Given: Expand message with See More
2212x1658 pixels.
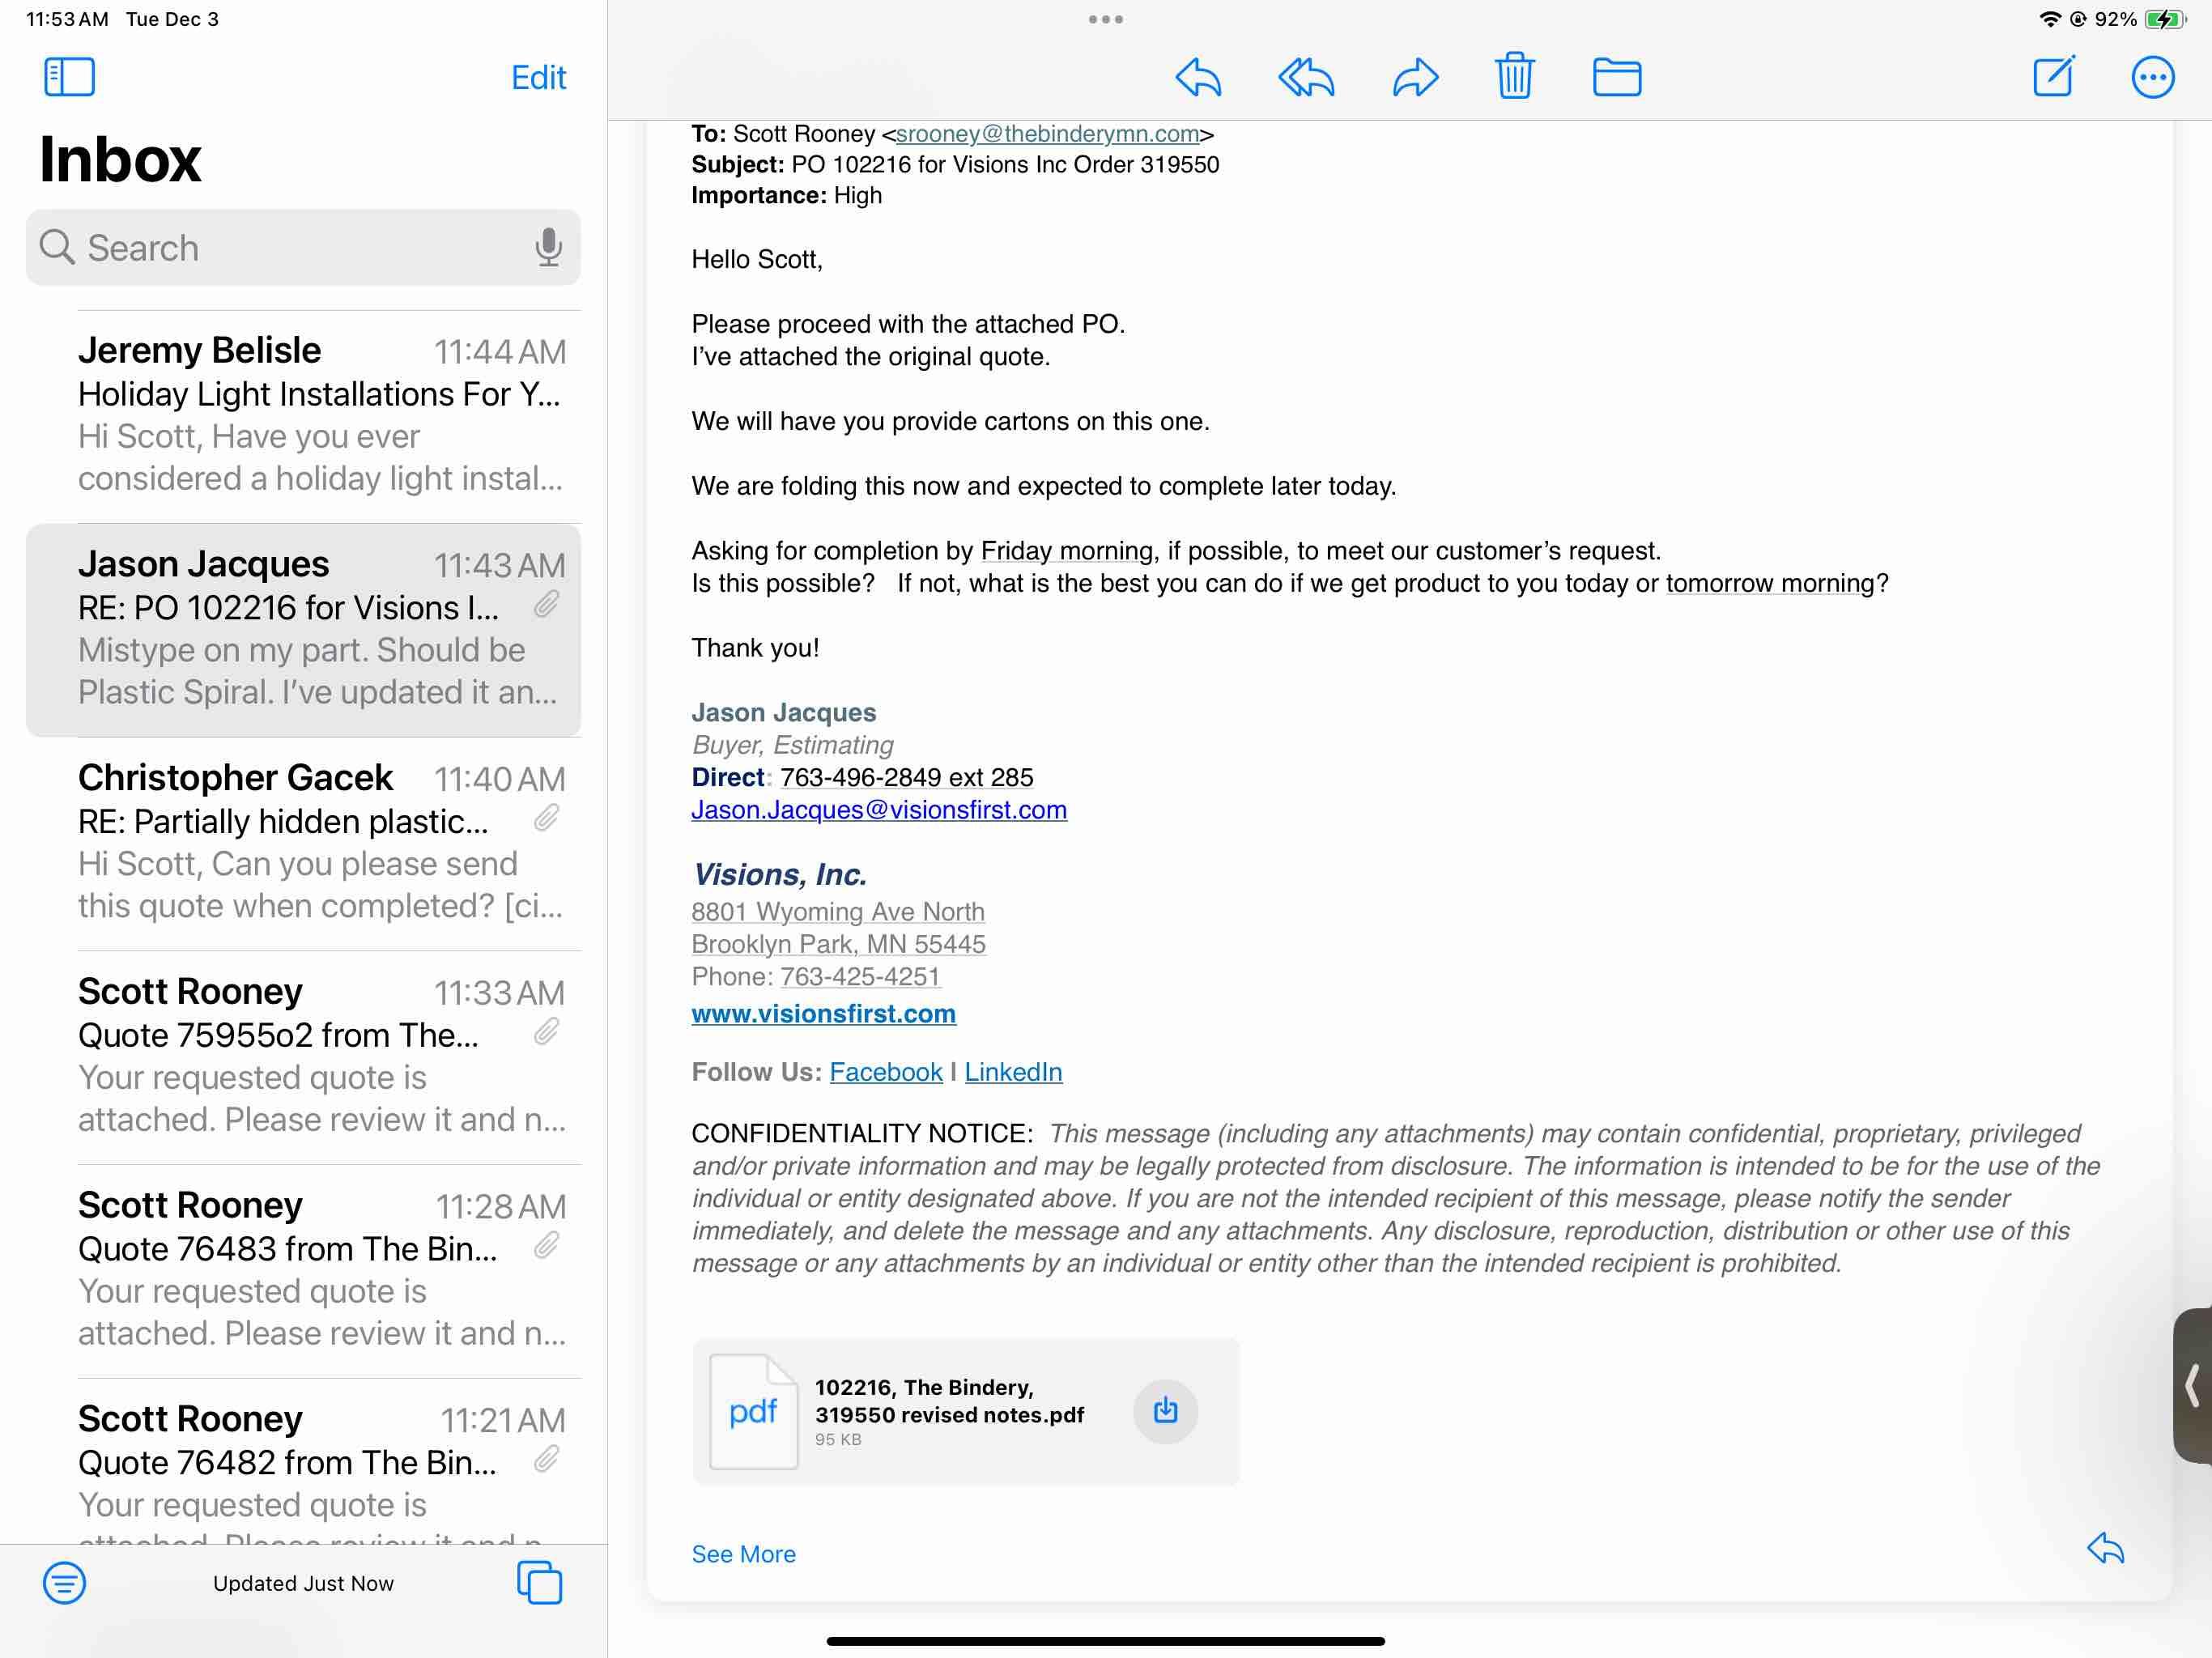Looking at the screenshot, I should [x=743, y=1553].
